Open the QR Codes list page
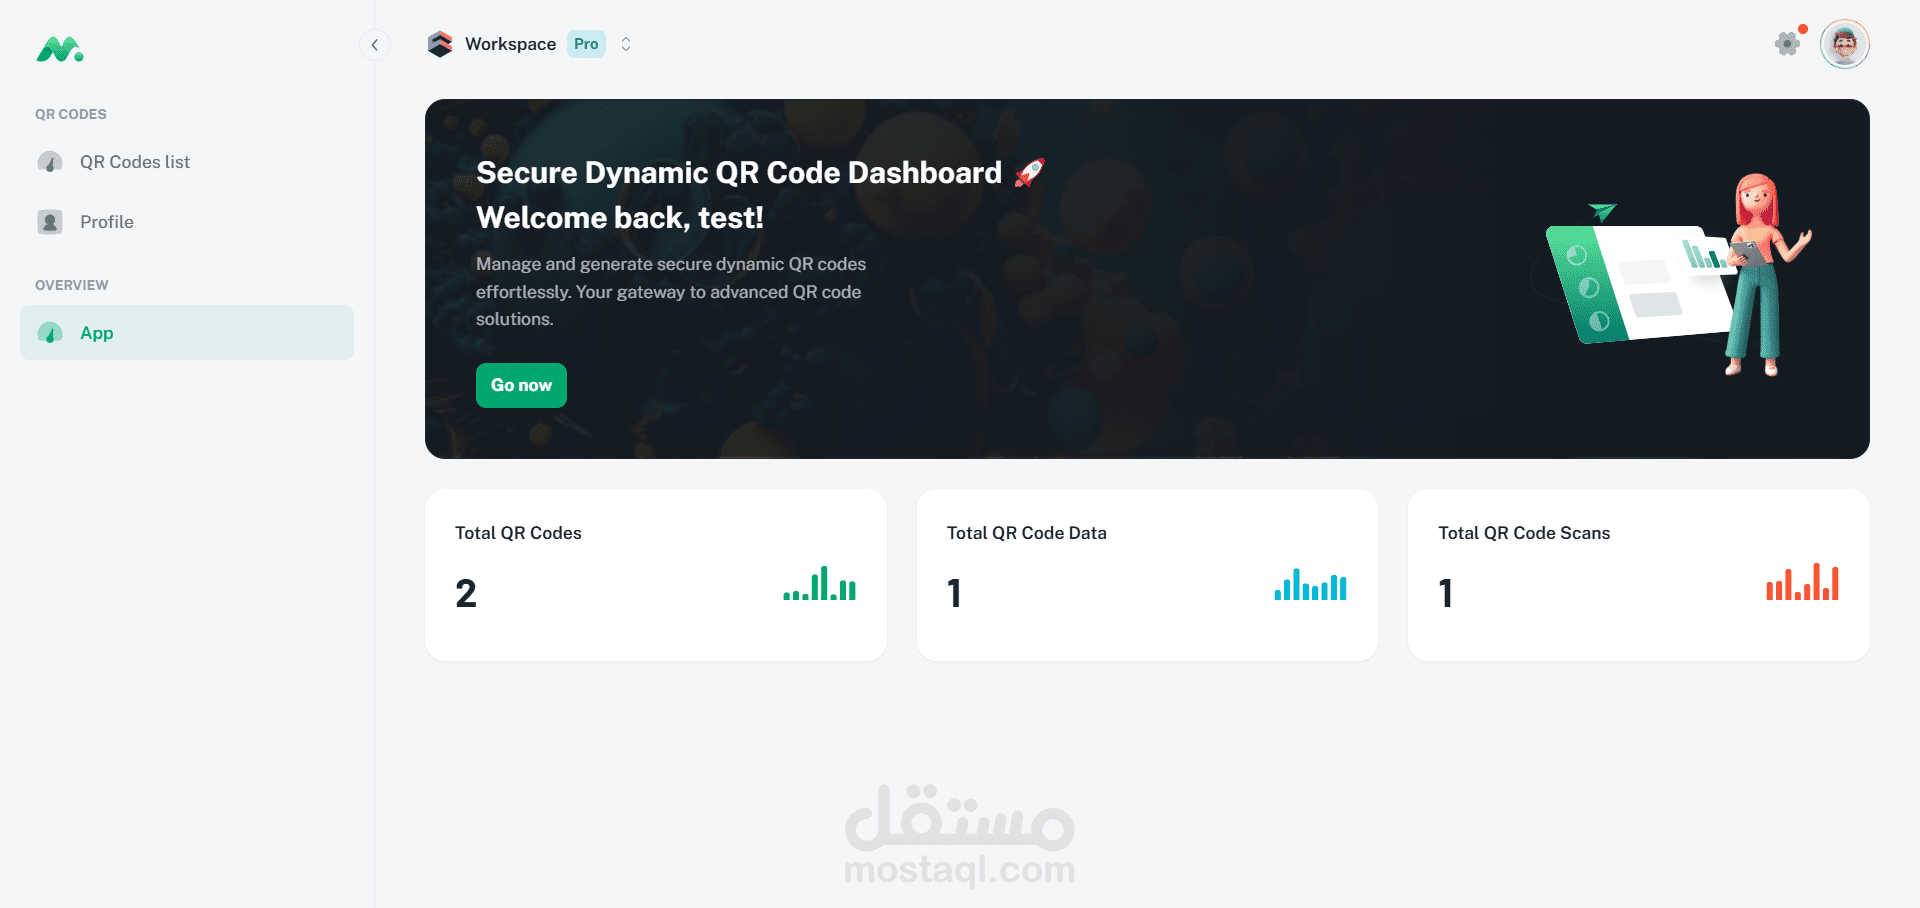 (x=187, y=162)
